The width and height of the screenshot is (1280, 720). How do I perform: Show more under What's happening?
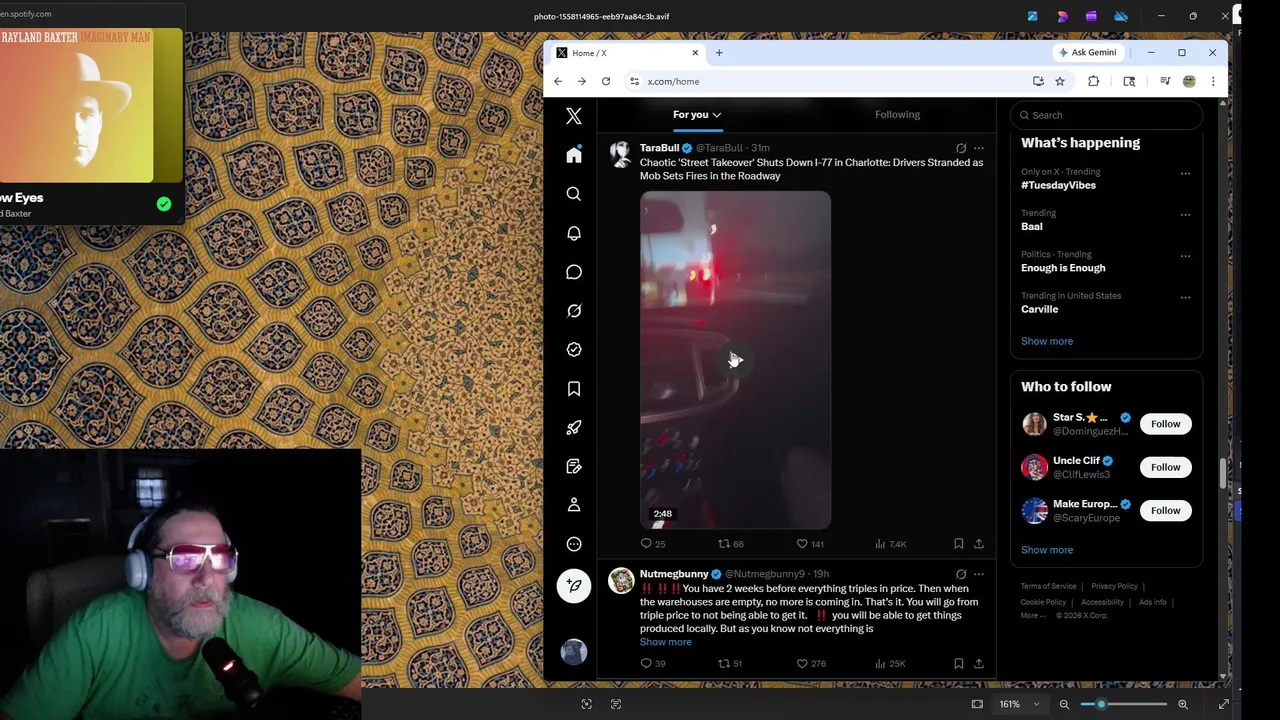(x=1047, y=341)
